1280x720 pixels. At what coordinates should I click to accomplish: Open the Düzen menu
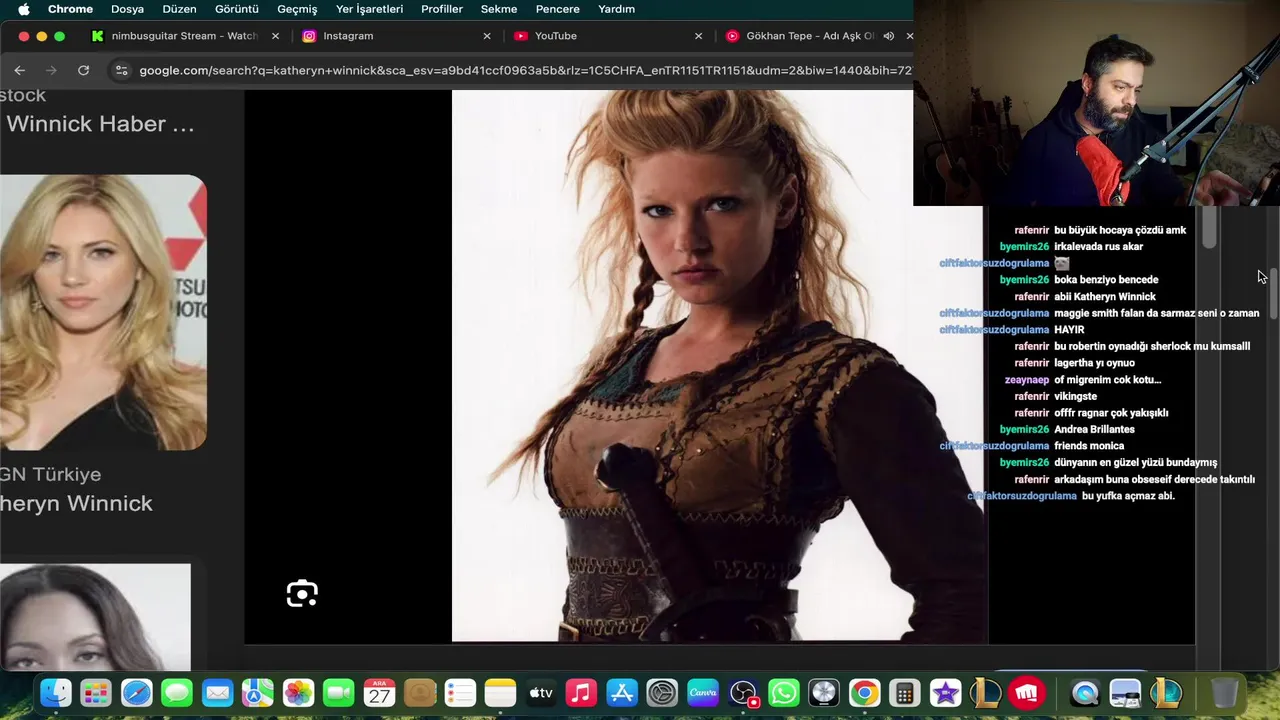click(179, 9)
